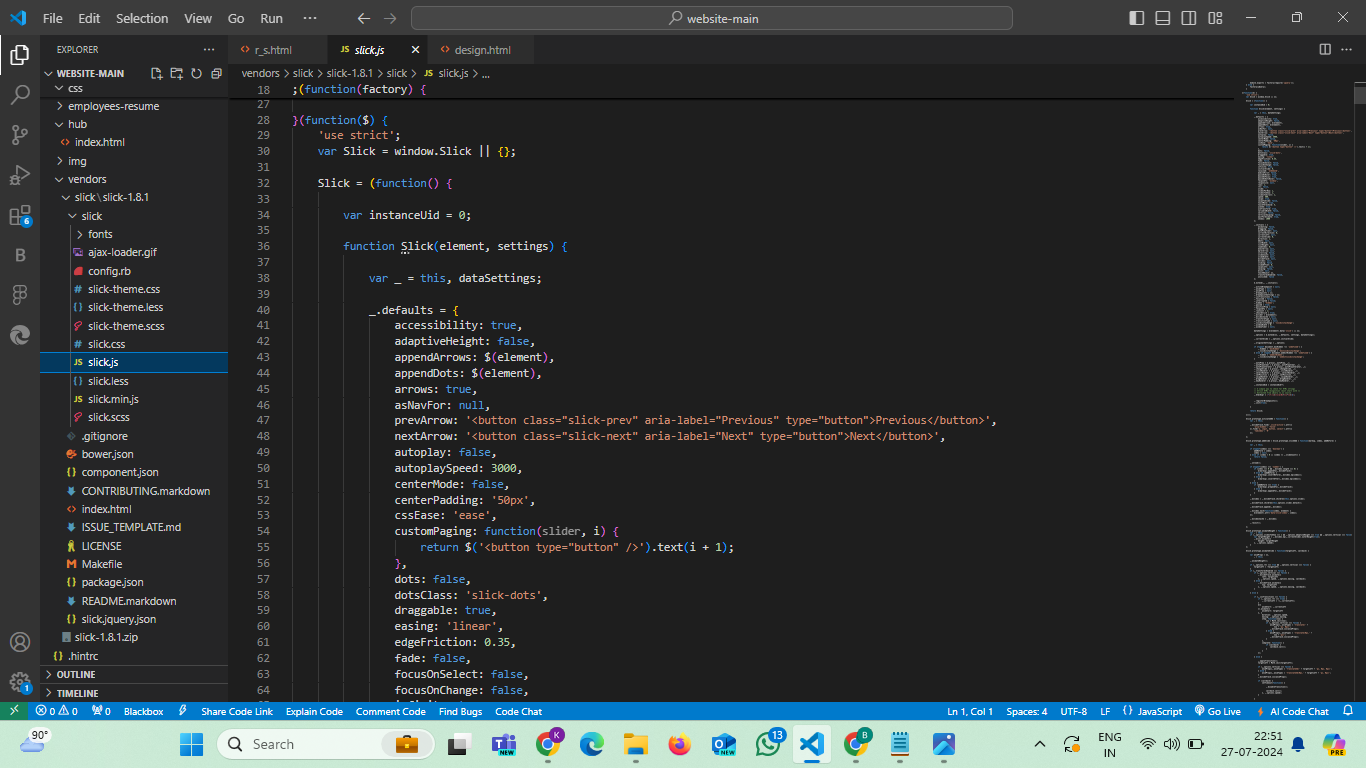1366x768 pixels.
Task: Click the Split Editor Right icon
Action: point(1325,49)
